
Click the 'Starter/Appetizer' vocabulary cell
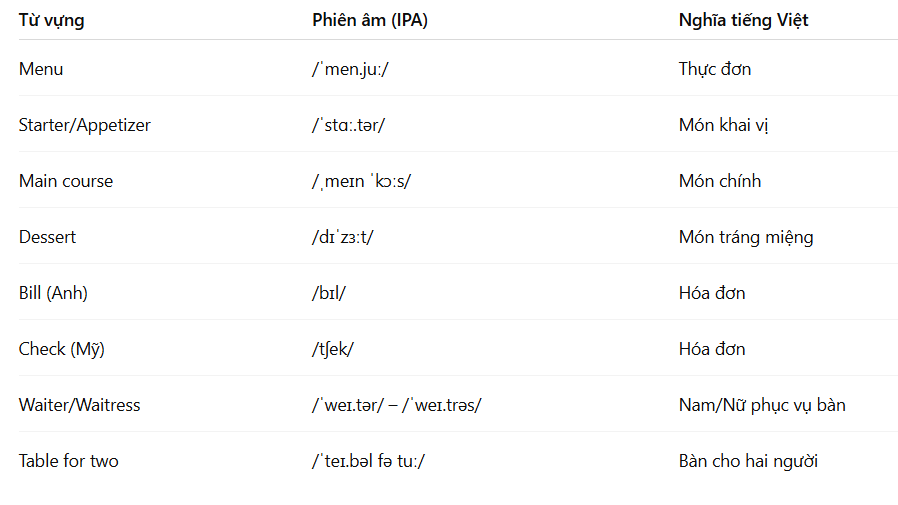coord(85,125)
